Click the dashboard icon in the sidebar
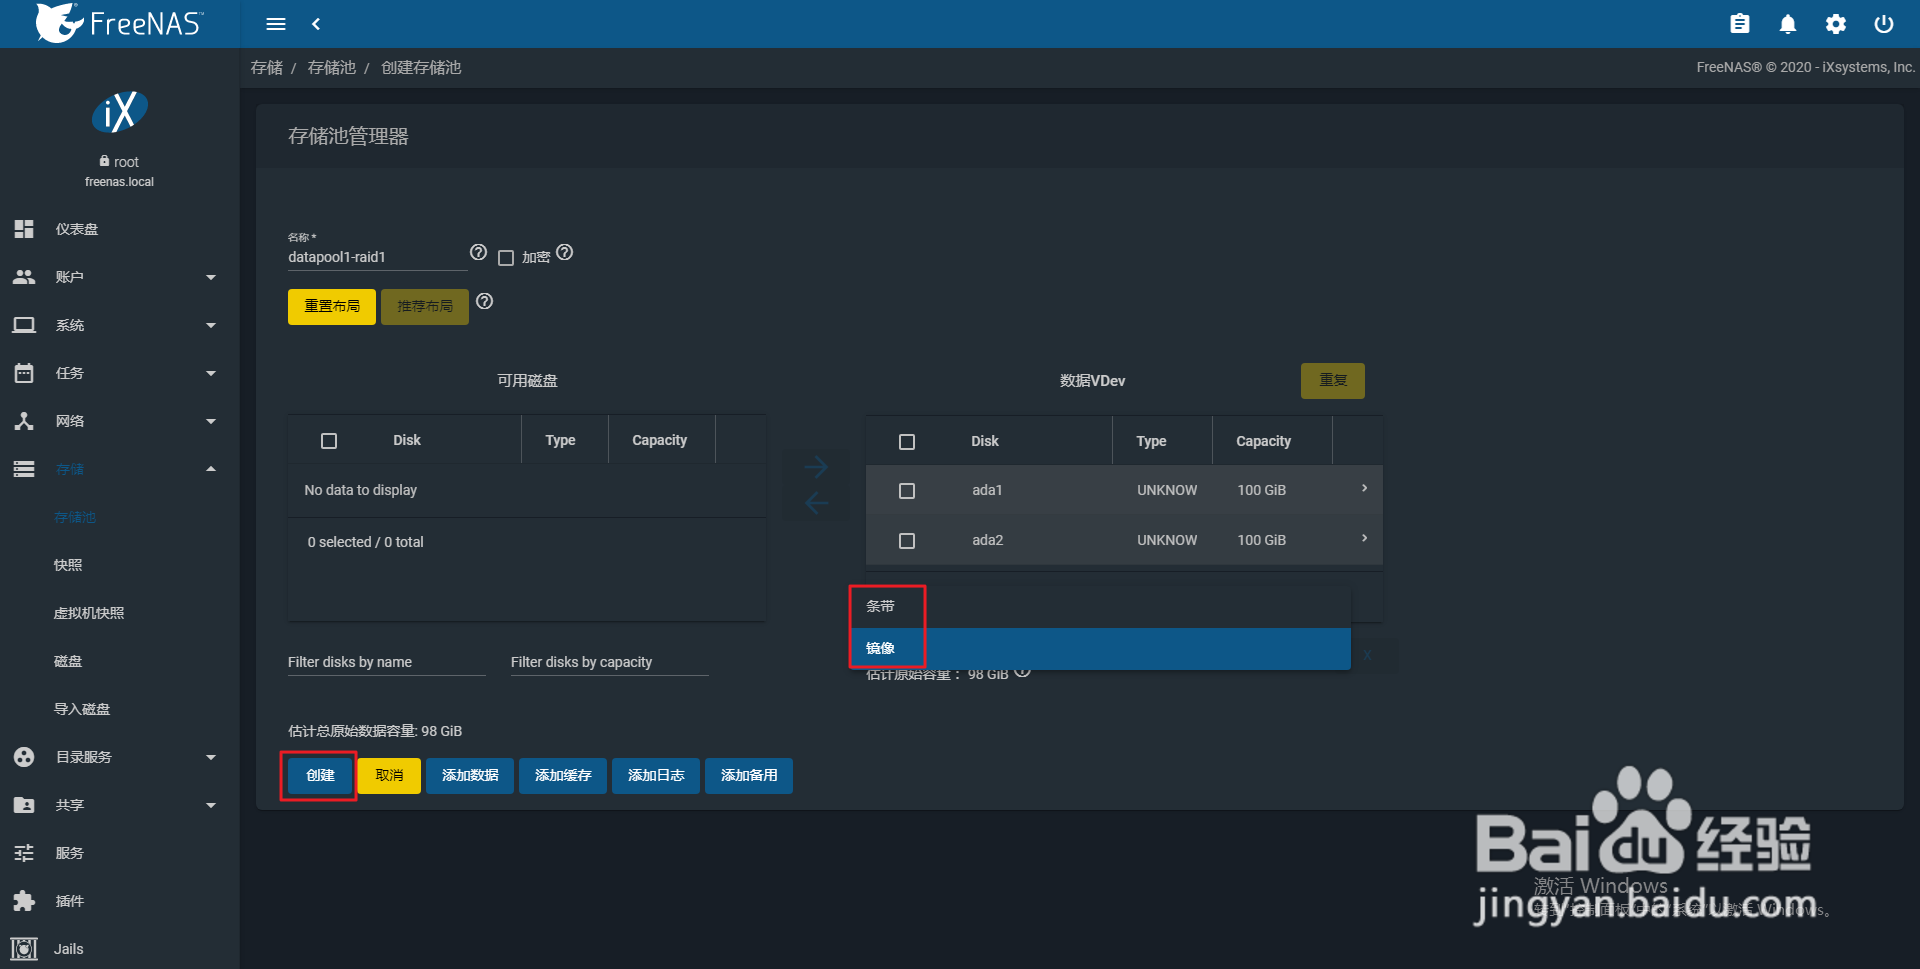Viewport: 1920px width, 969px height. 24,229
